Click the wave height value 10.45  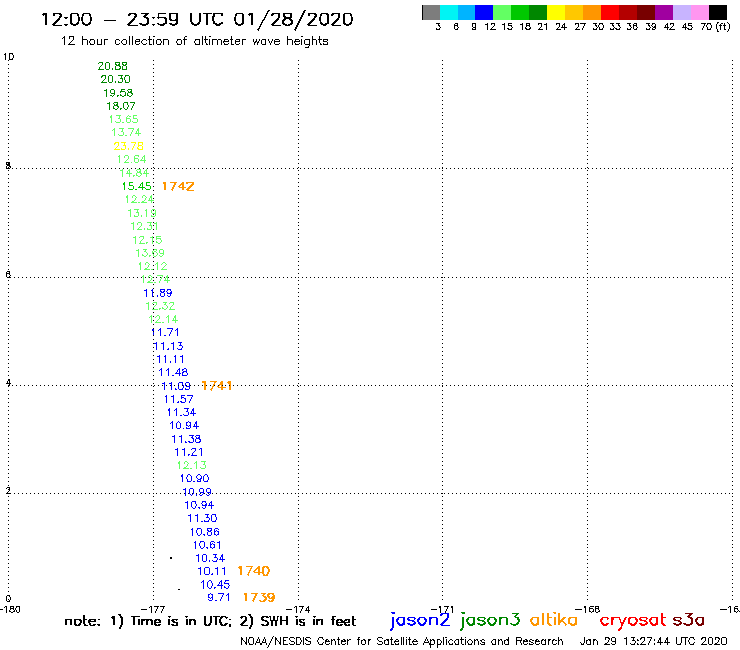click(x=215, y=585)
